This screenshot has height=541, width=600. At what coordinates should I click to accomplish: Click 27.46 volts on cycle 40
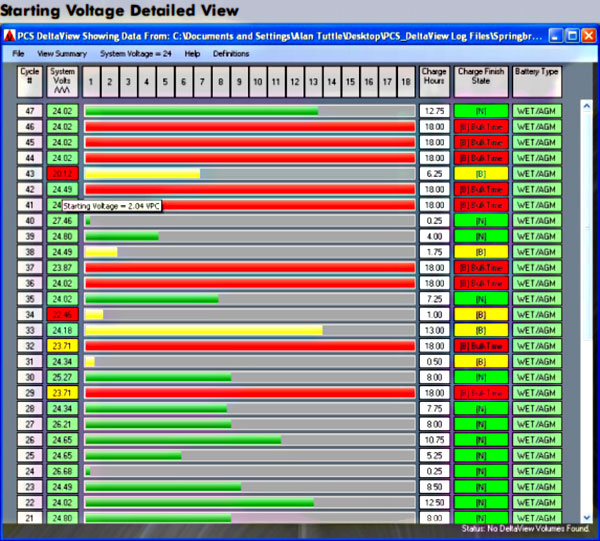pyautogui.click(x=62, y=221)
